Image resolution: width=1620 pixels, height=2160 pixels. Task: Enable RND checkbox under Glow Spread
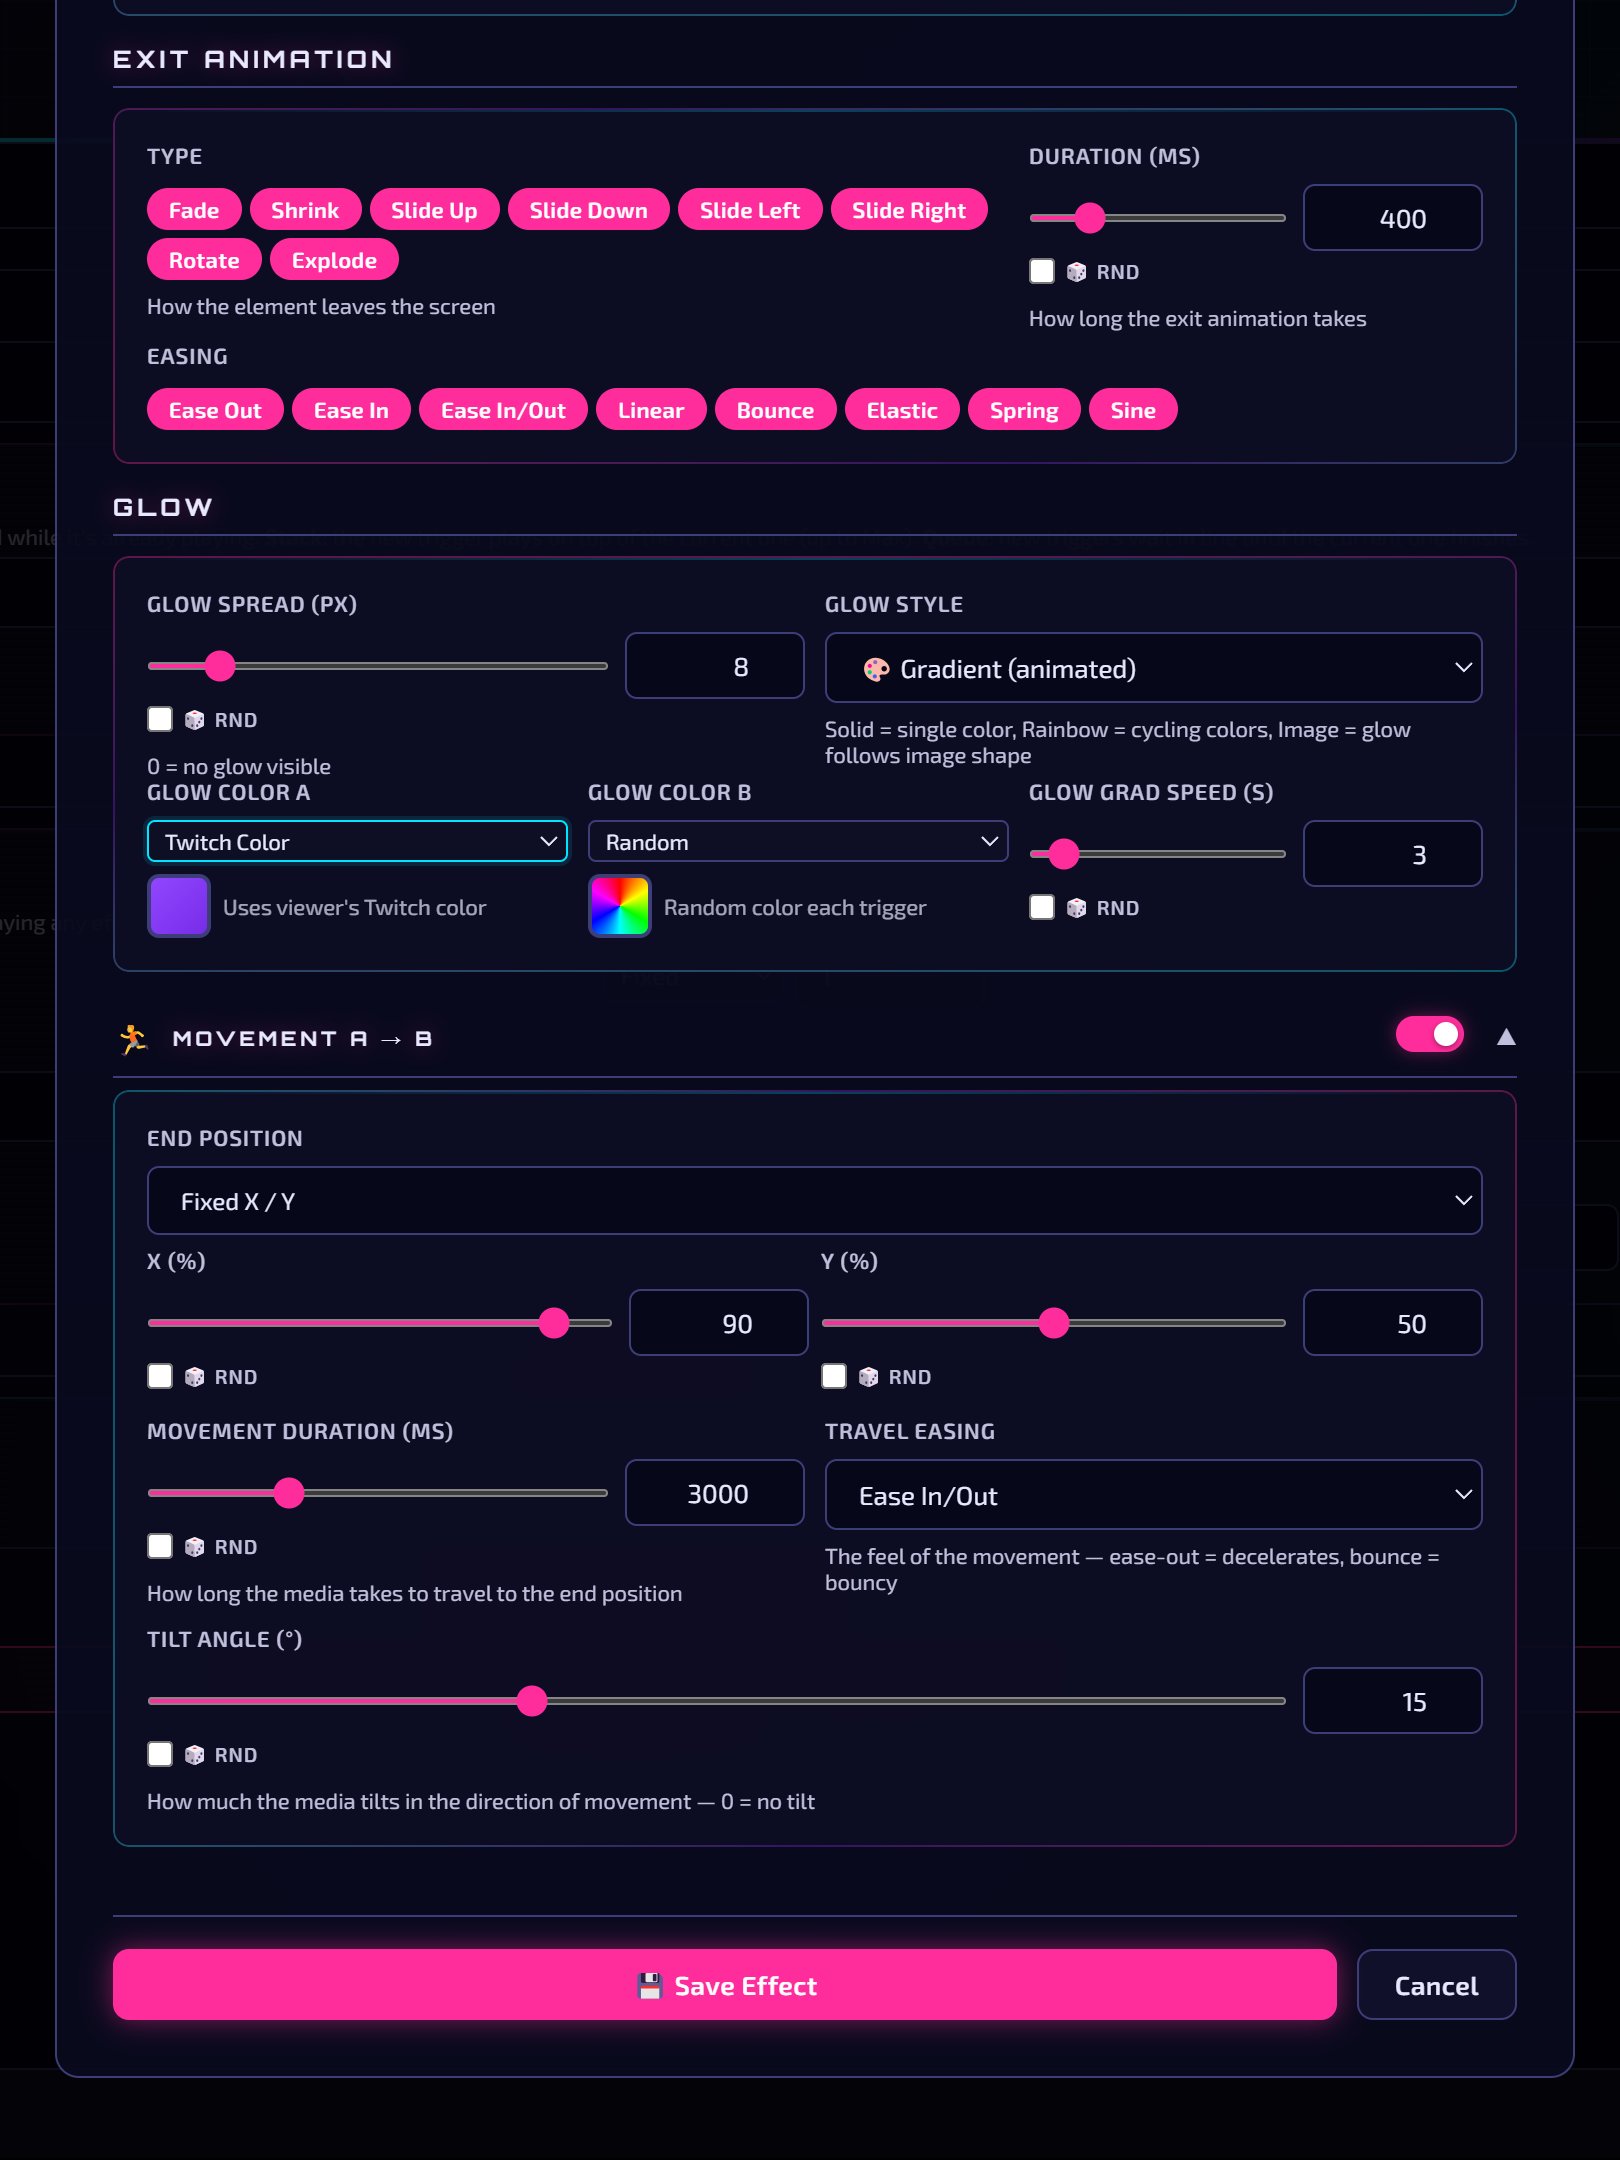[160, 720]
